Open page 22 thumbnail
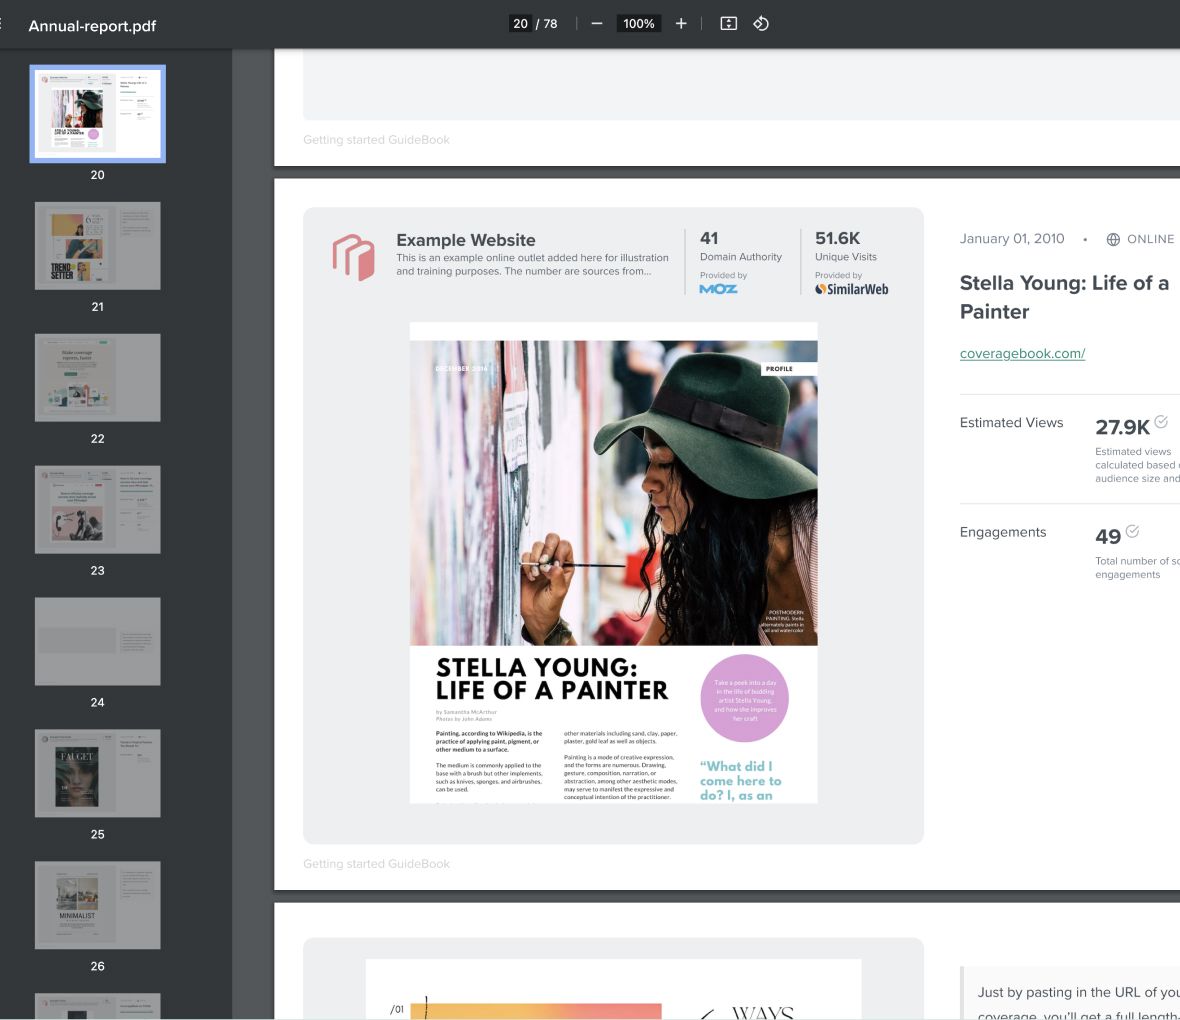Screen dimensions: 1180x1020 click(x=98, y=377)
